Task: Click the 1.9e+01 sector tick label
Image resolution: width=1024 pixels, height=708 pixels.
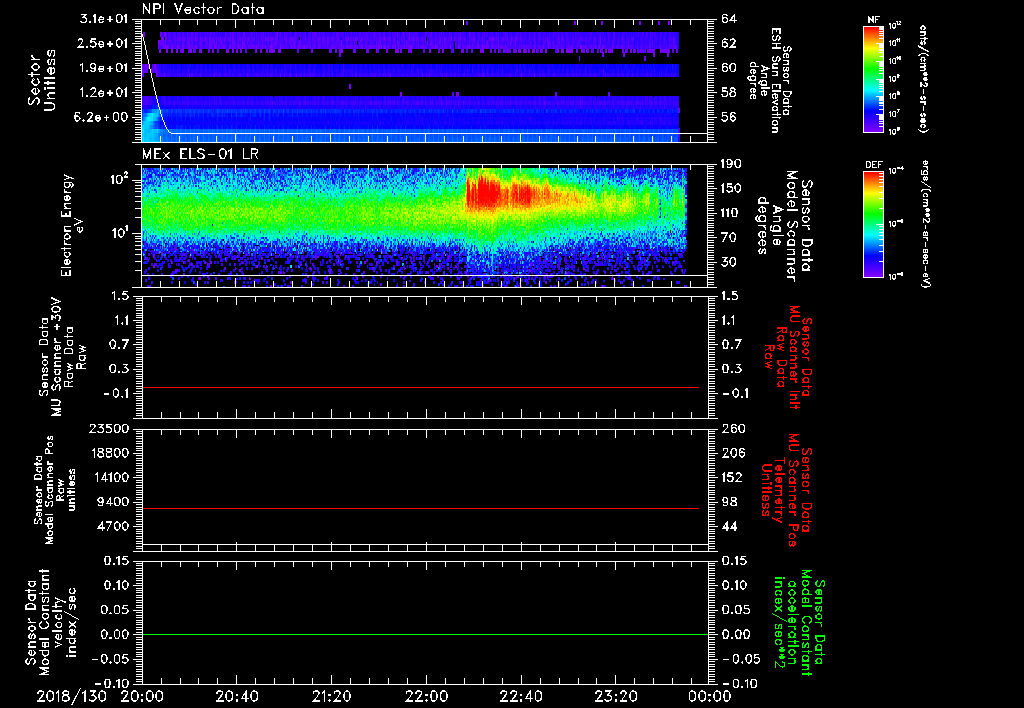Action: pyautogui.click(x=103, y=68)
